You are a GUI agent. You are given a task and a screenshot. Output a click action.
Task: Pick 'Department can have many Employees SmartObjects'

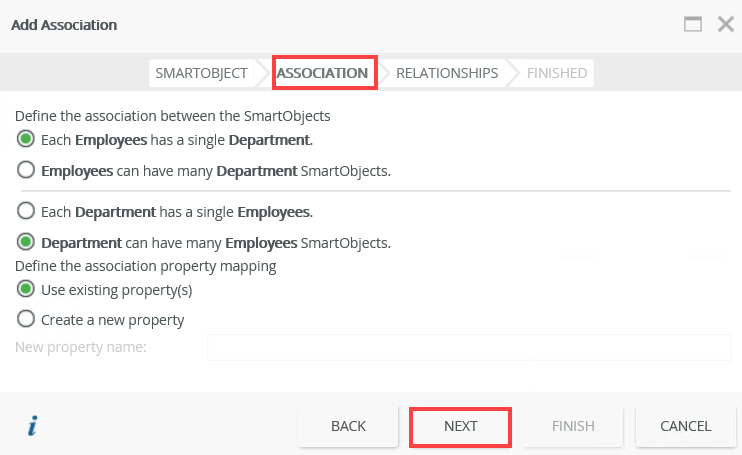(26, 243)
